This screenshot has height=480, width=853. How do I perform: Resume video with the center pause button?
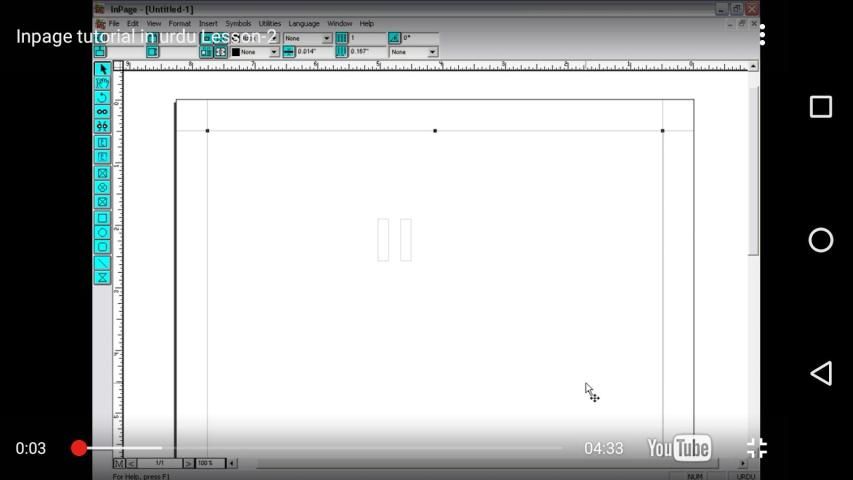pyautogui.click(x=395, y=240)
